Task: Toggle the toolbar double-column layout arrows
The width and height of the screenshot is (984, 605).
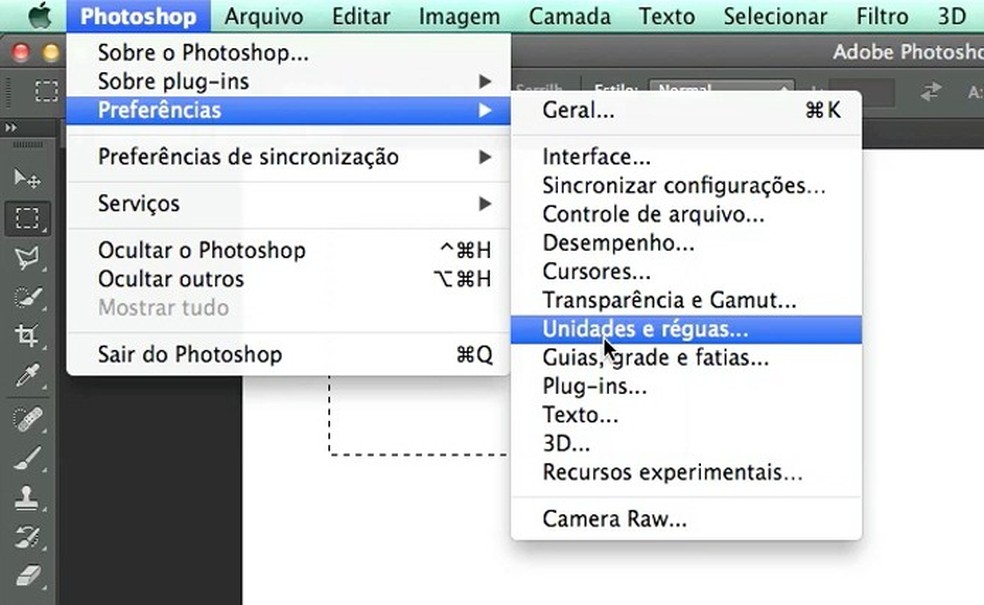Action: [x=11, y=128]
